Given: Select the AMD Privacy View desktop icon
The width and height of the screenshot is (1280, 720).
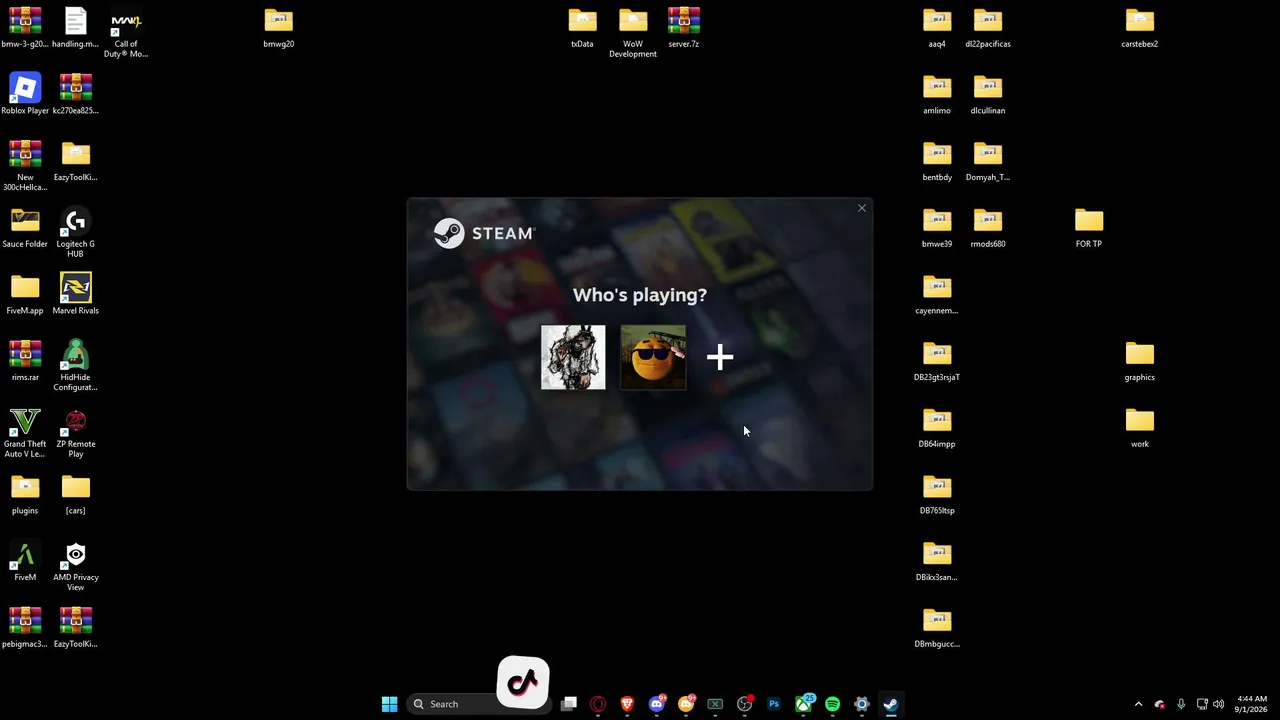Looking at the screenshot, I should [75, 566].
